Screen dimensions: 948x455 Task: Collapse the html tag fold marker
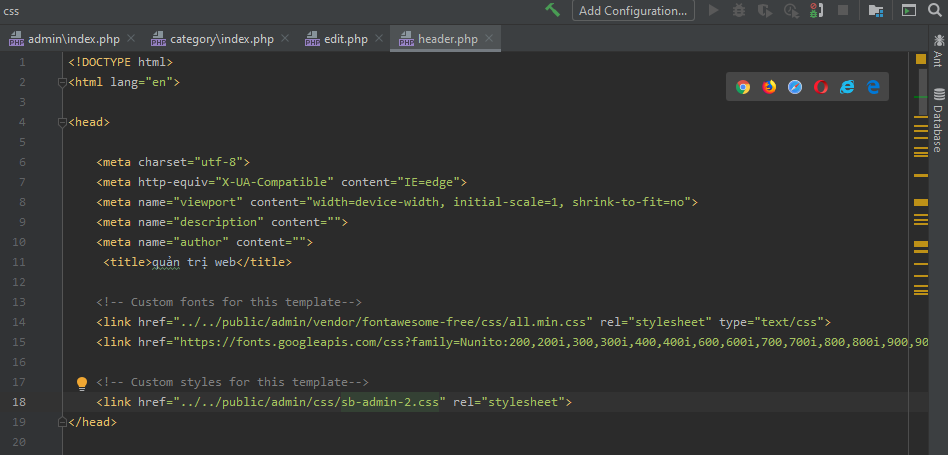(62, 82)
